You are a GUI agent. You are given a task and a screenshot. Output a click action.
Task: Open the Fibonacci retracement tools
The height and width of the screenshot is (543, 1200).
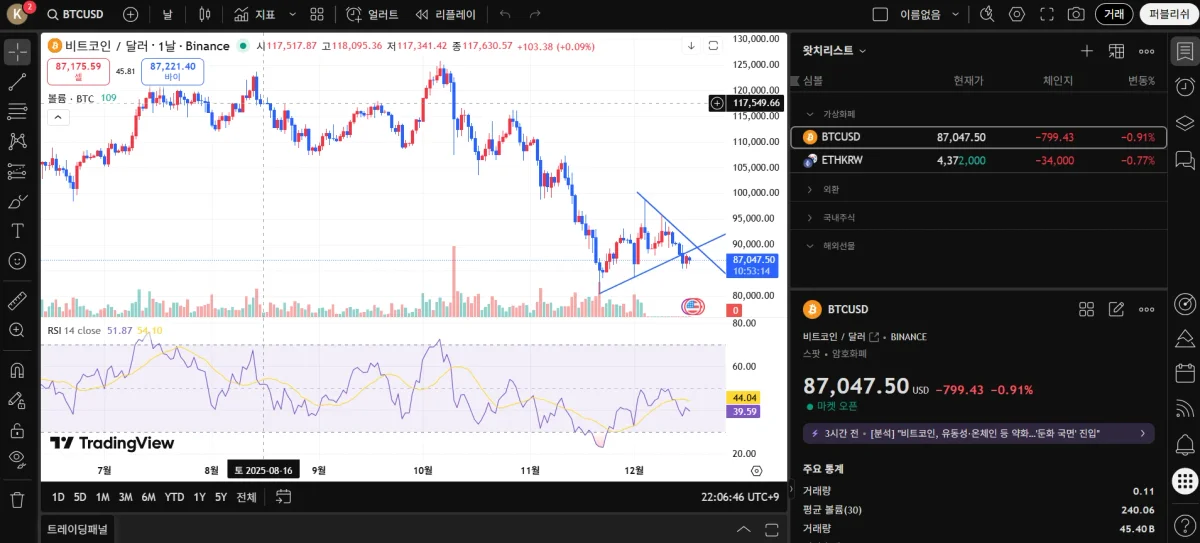coord(17,111)
